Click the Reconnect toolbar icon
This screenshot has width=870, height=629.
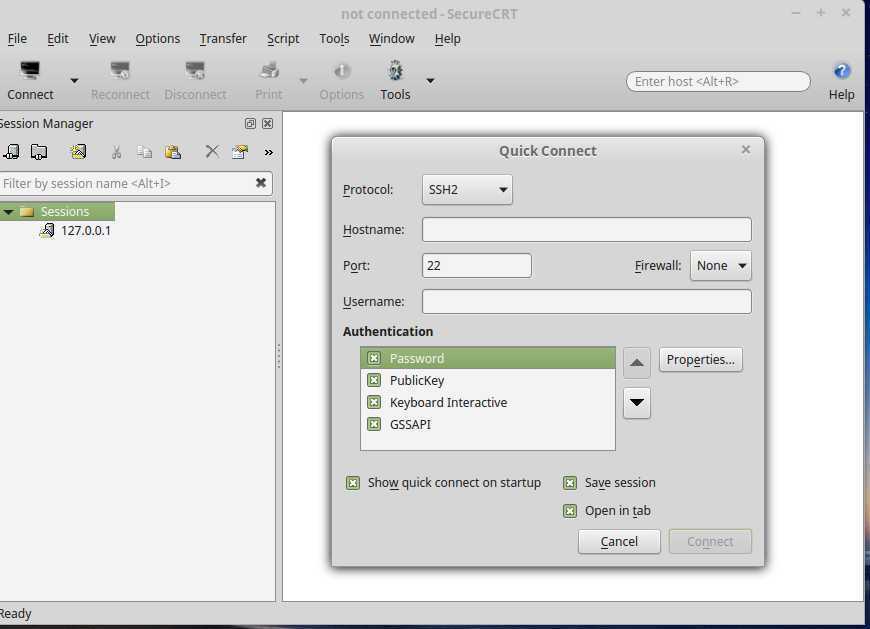[x=120, y=71]
